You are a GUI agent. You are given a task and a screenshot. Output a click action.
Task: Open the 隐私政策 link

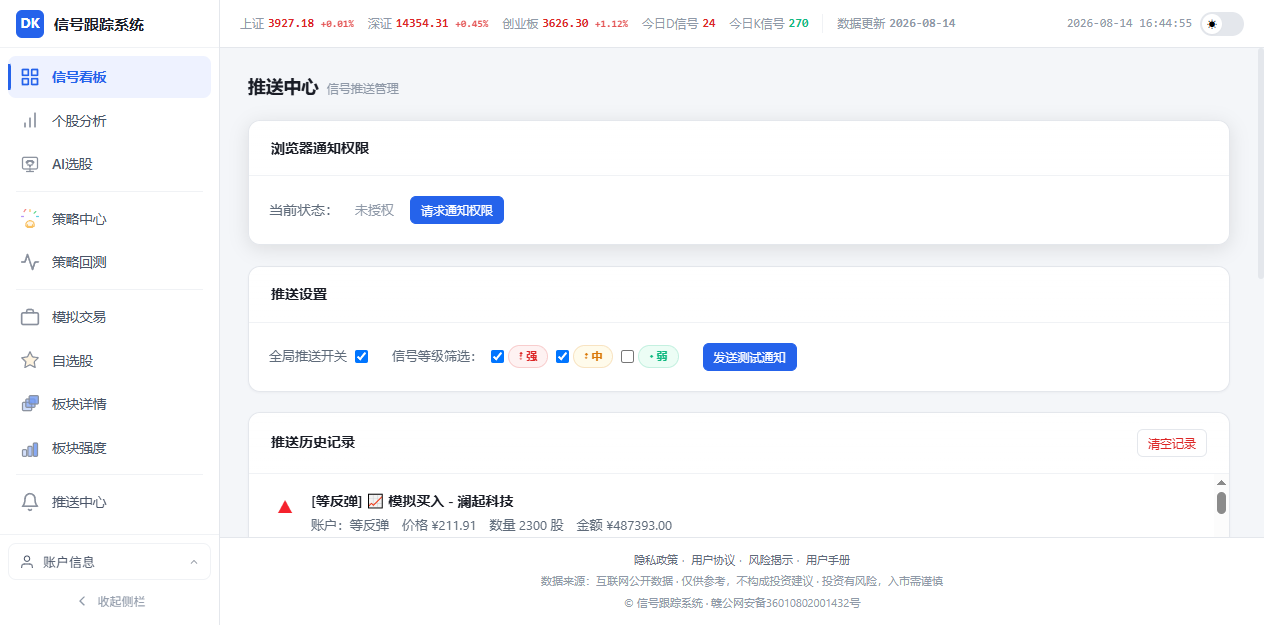(x=656, y=560)
